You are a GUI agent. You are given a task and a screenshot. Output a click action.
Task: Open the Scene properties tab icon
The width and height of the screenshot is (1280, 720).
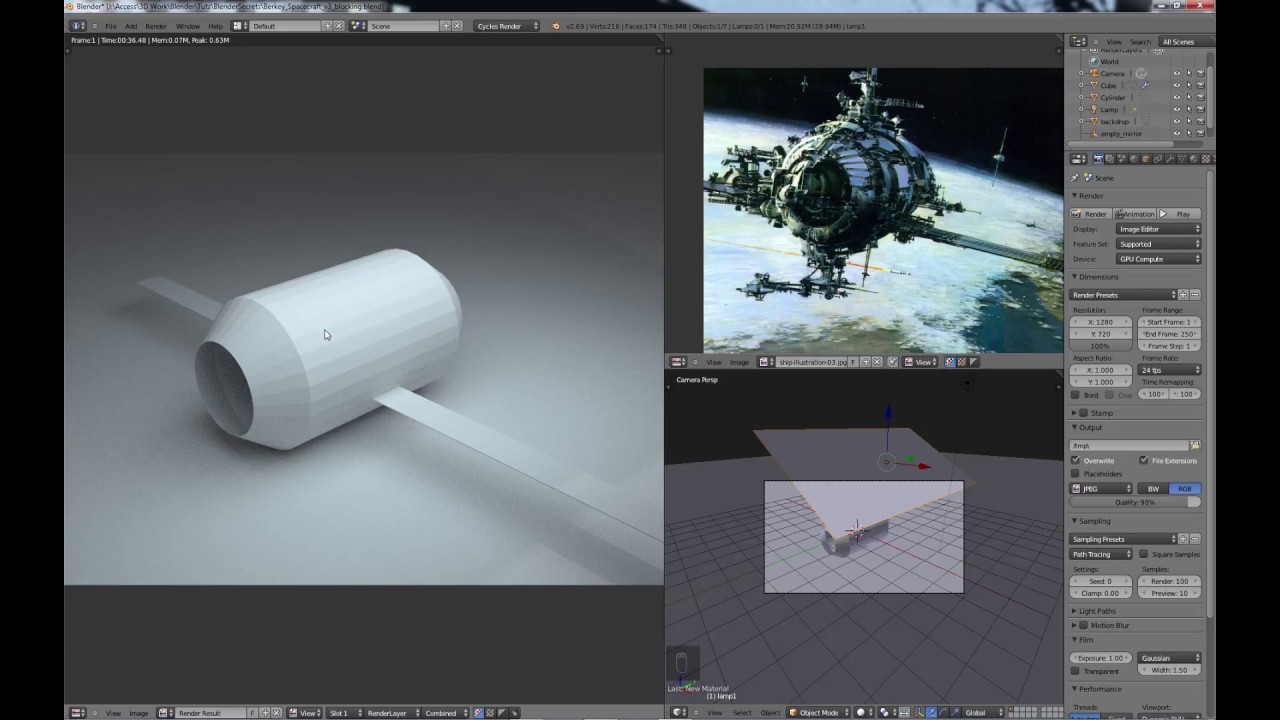[1121, 159]
